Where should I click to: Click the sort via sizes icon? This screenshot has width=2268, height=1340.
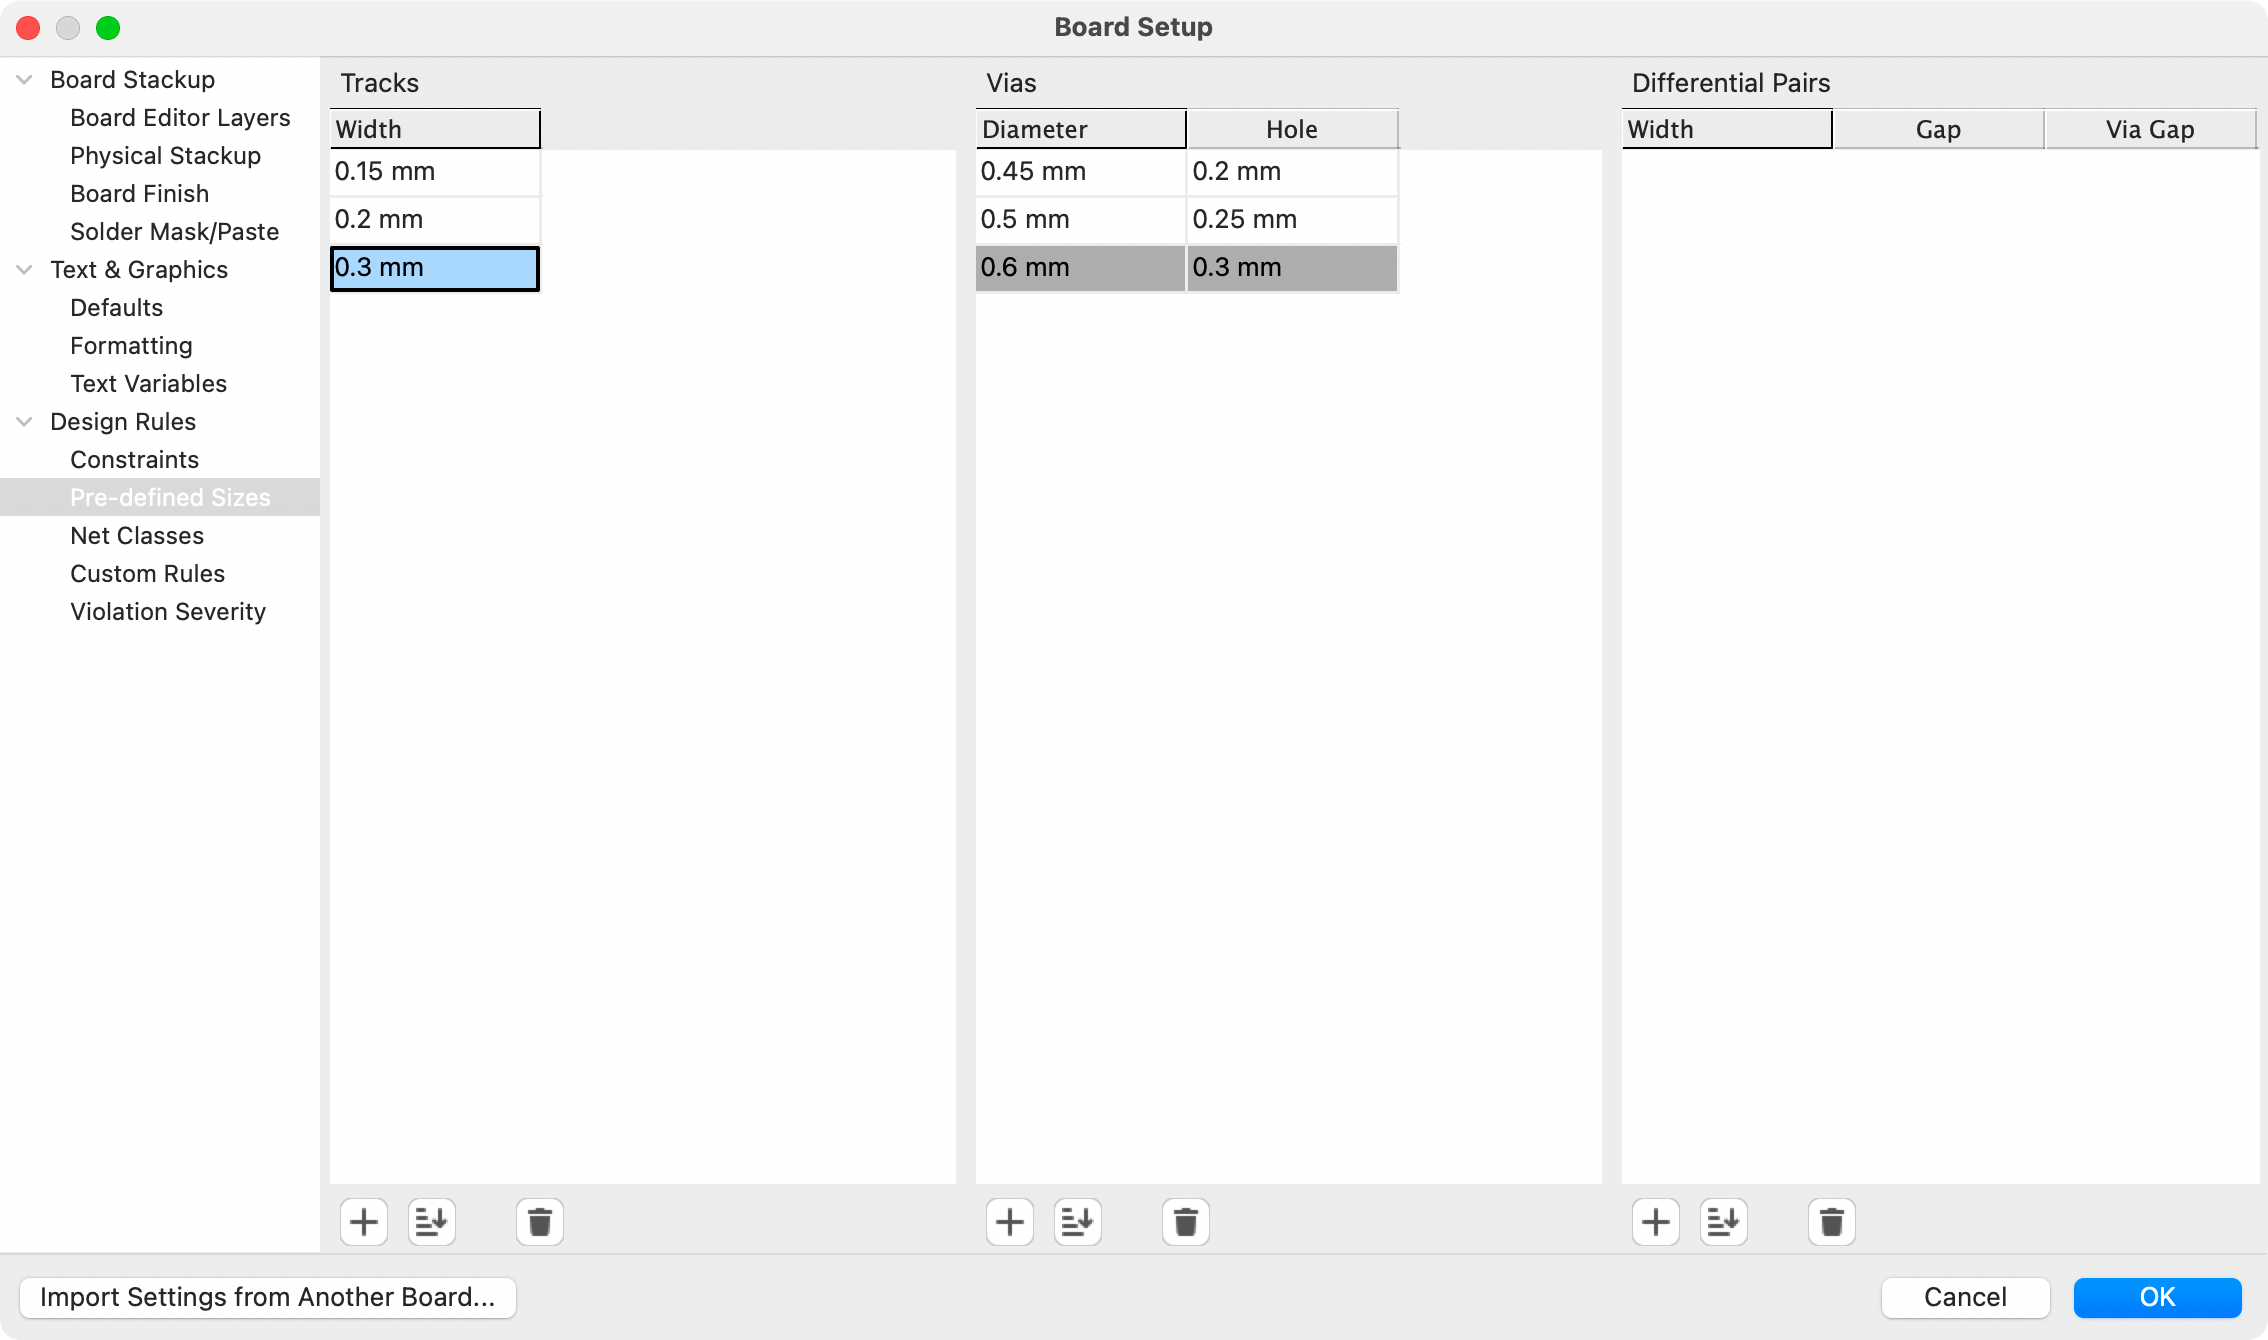1075,1222
